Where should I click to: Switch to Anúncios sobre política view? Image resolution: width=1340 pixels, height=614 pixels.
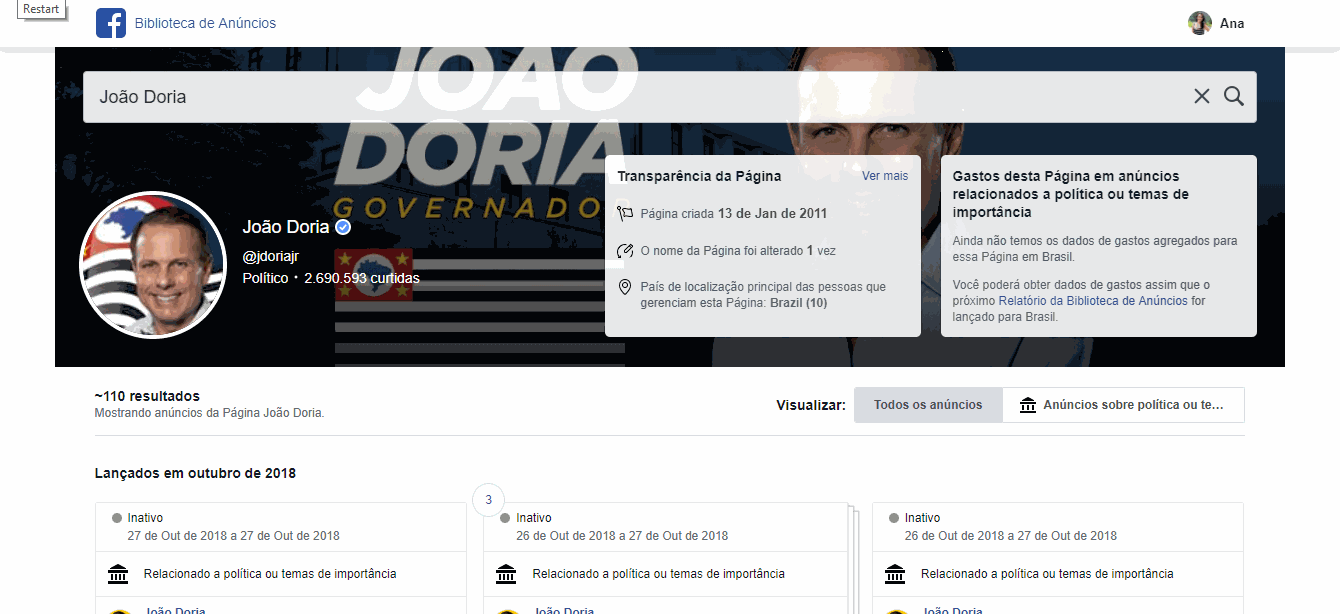click(1123, 405)
